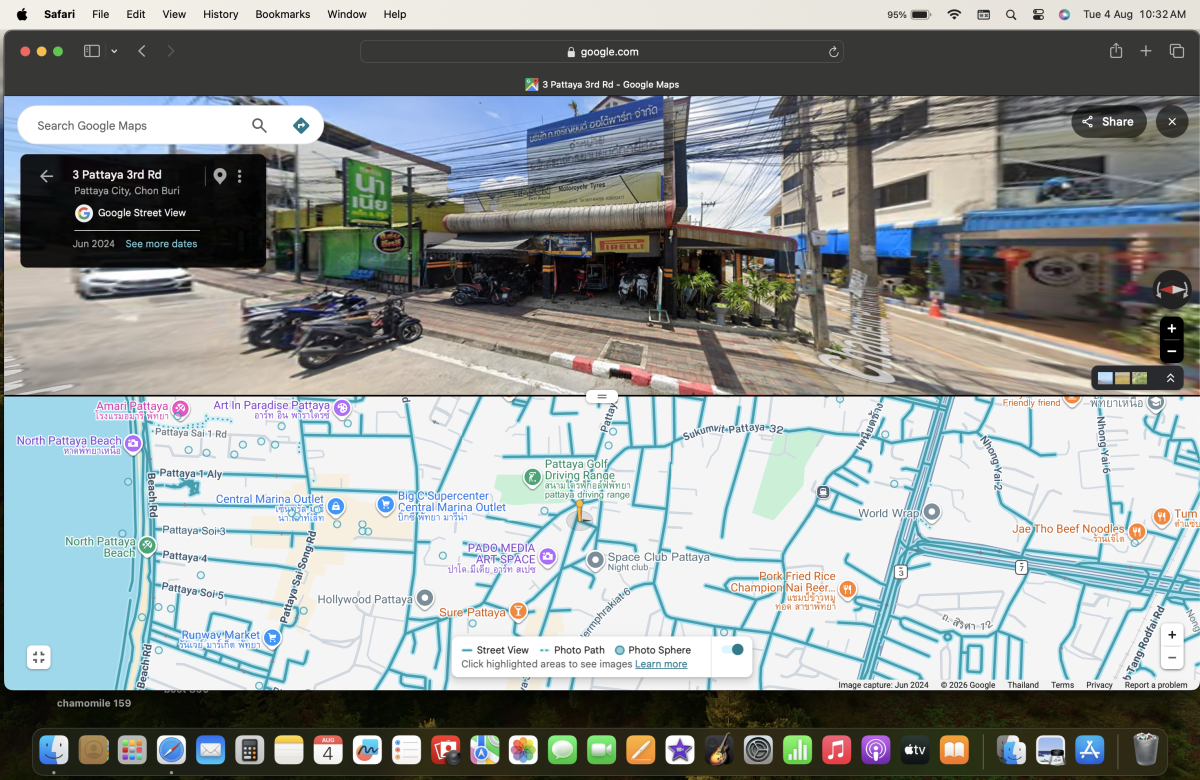Open the Learn more link
The height and width of the screenshot is (780, 1200).
661,664
